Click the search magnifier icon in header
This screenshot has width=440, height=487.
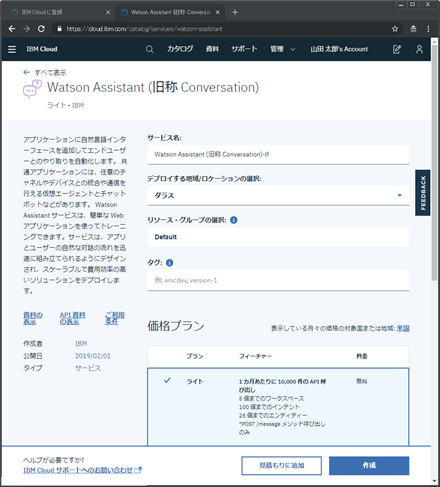tap(150, 49)
